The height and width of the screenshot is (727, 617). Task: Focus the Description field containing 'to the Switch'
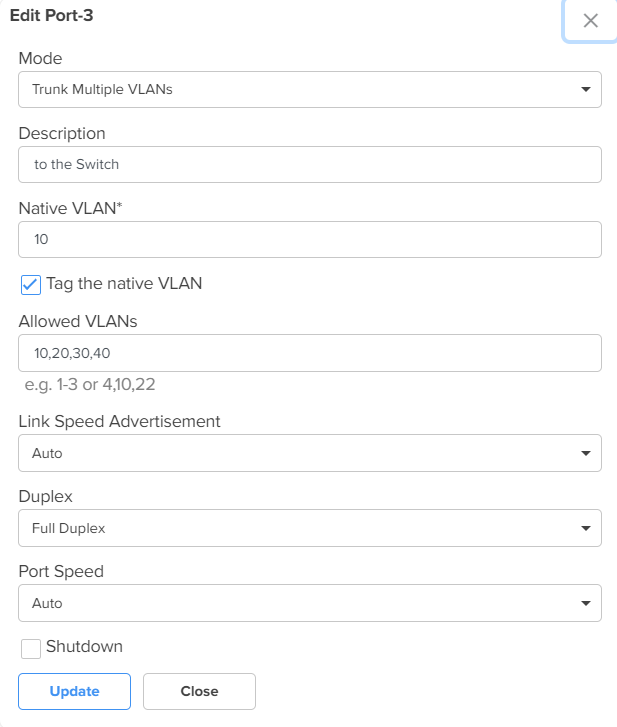pyautogui.click(x=310, y=165)
